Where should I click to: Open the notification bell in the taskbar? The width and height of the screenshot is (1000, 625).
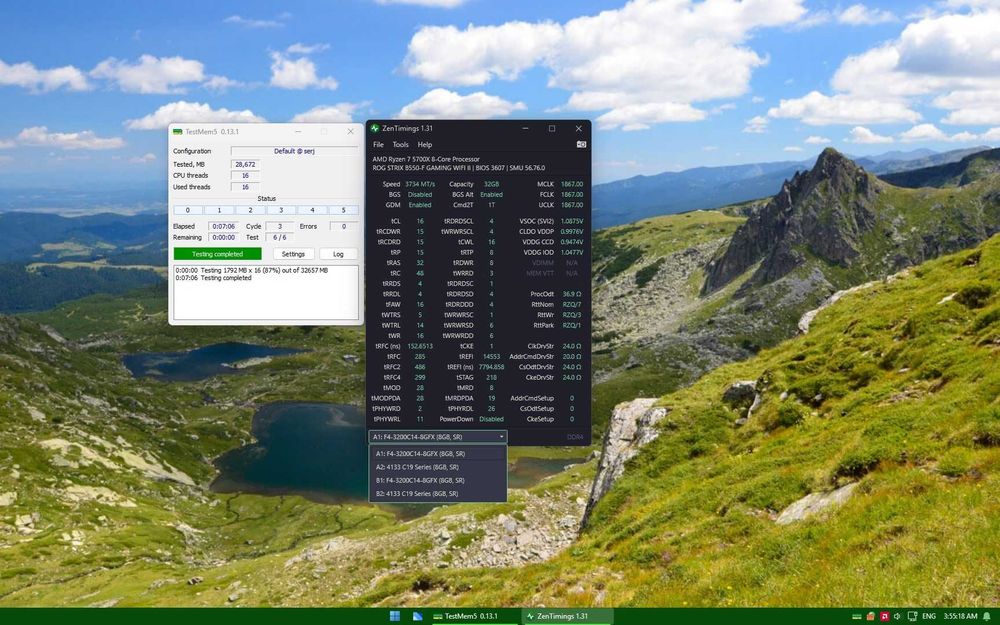tap(987, 616)
